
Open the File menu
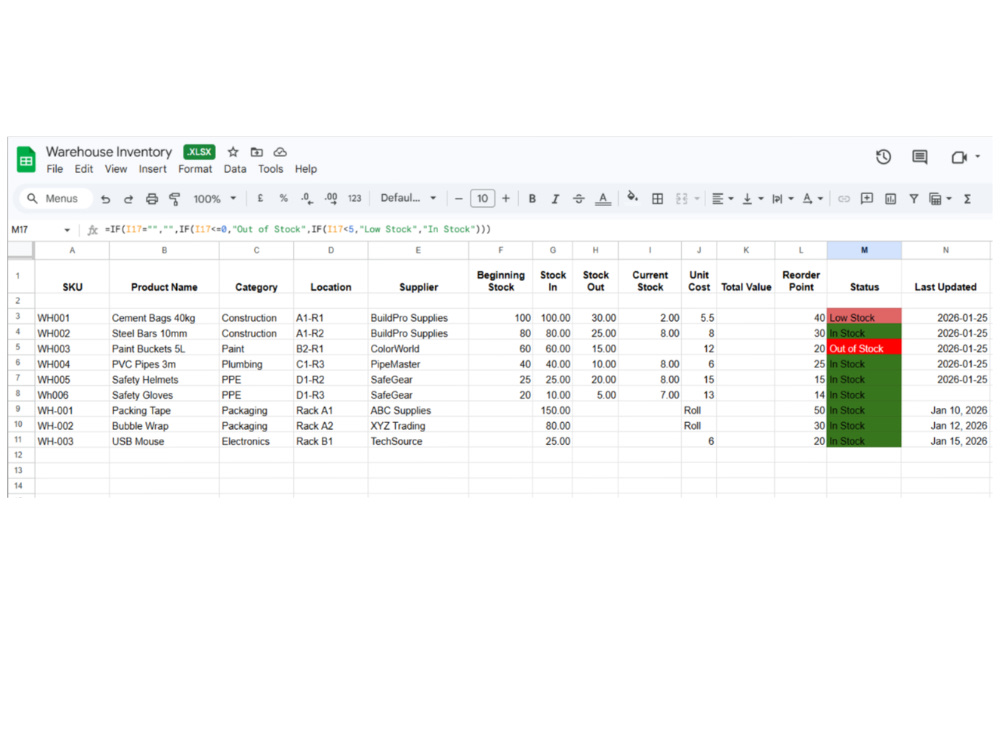55,169
